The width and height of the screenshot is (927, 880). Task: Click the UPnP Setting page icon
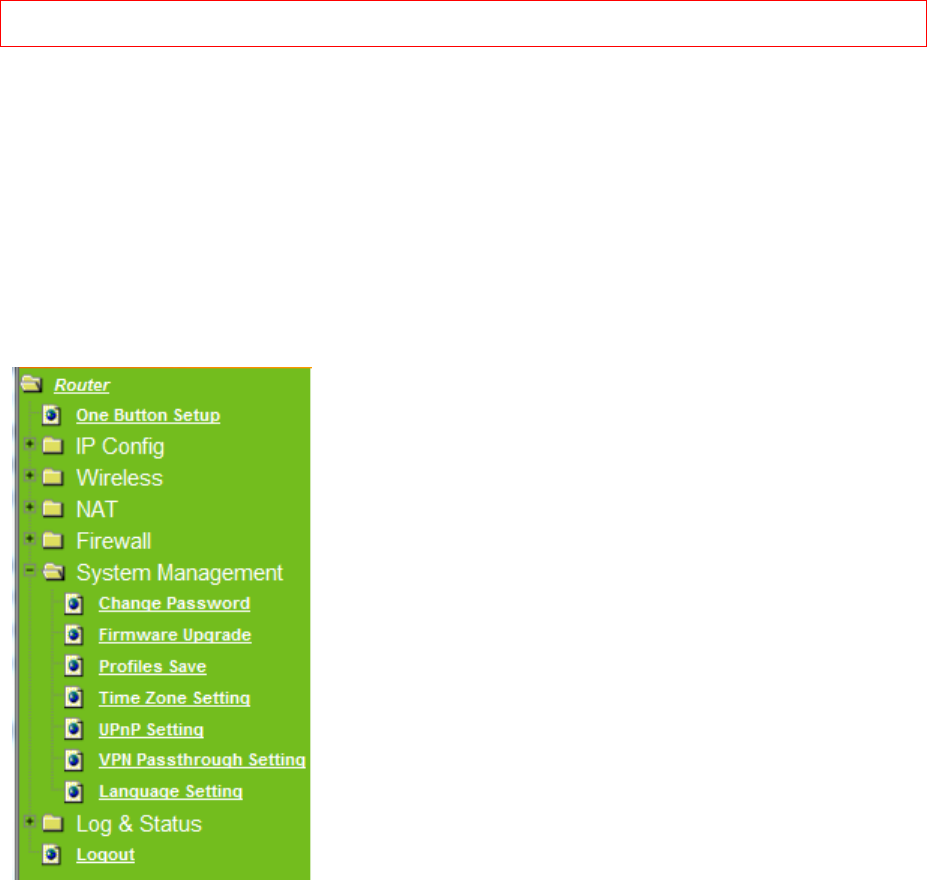[x=74, y=730]
